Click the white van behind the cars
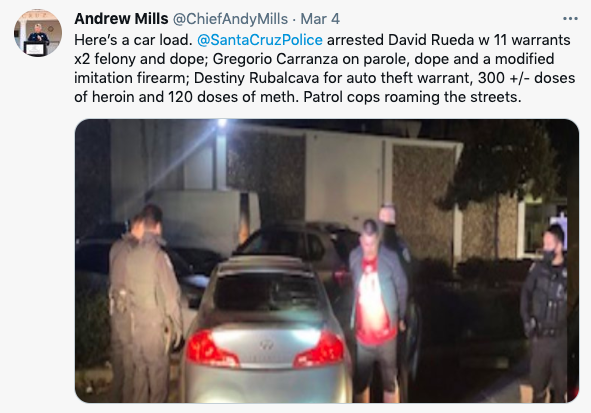Viewport: 591px width, 413px height. point(207,219)
